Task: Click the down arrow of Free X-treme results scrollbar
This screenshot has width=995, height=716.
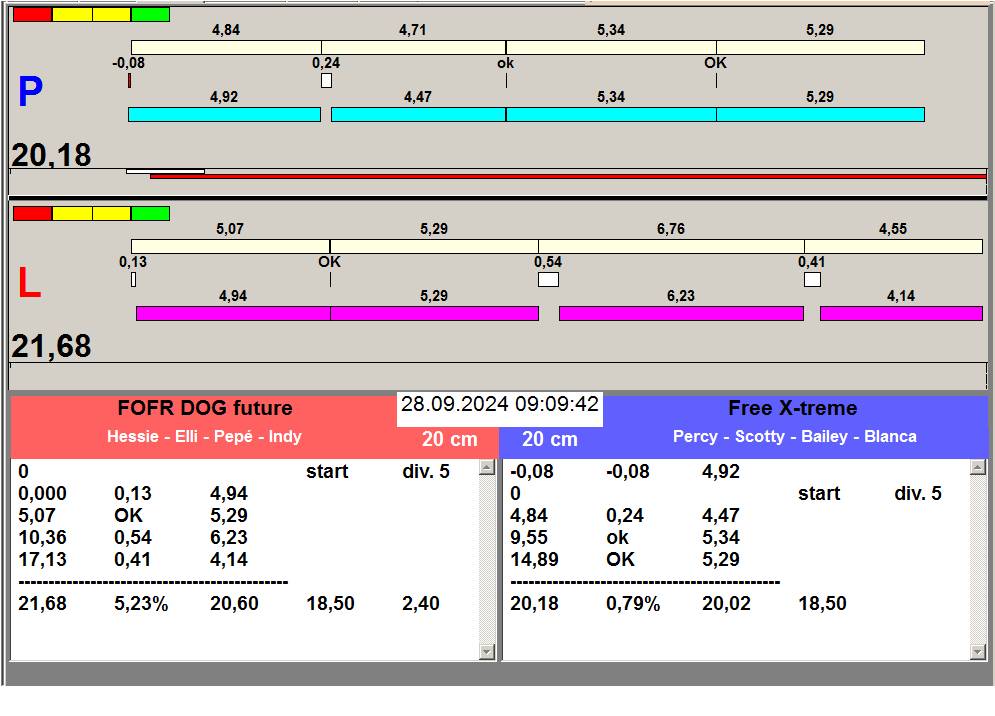Action: pyautogui.click(x=978, y=651)
